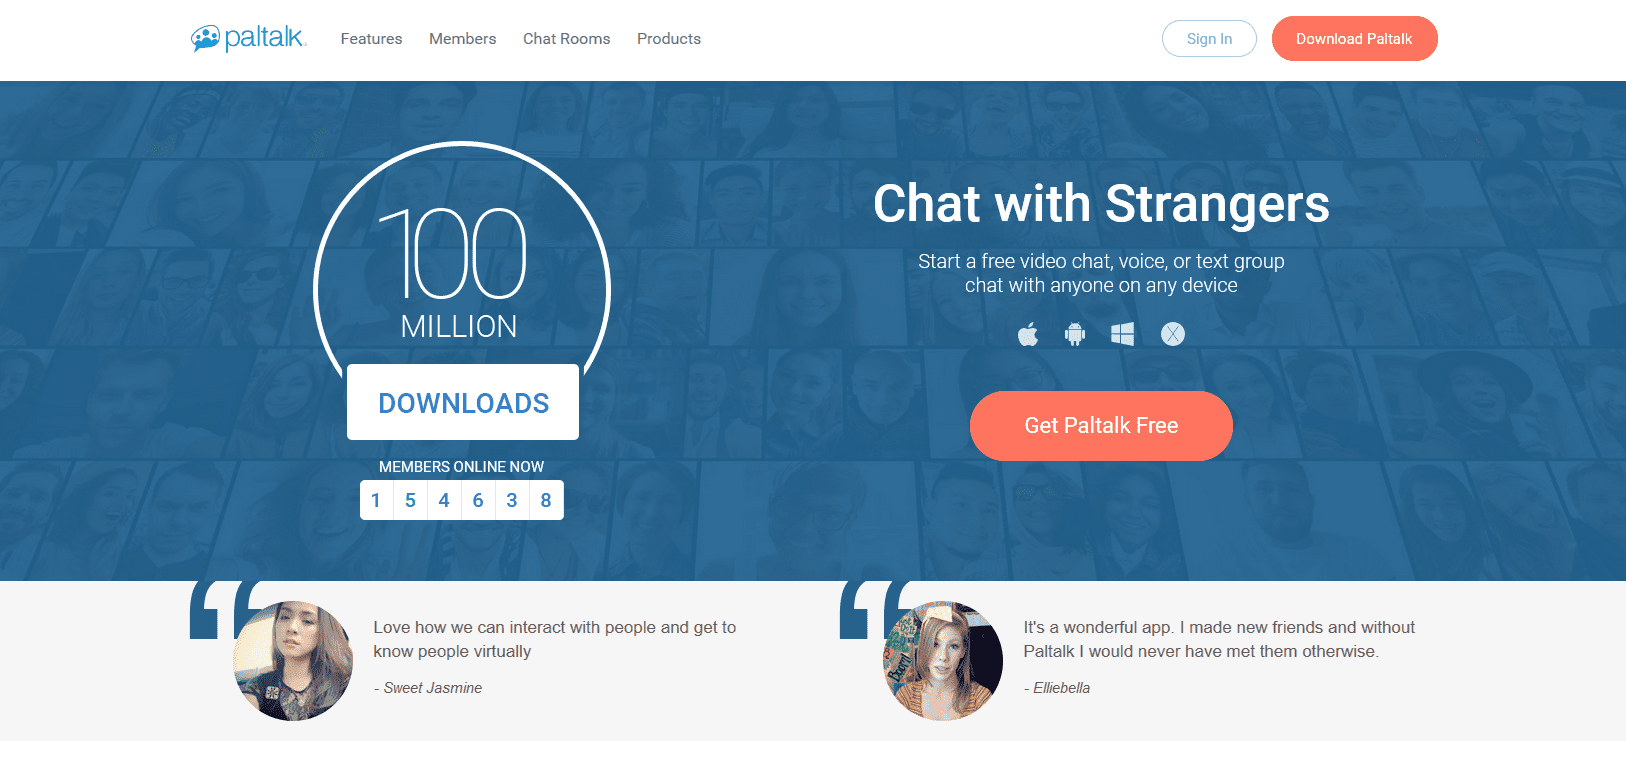Click the 100 Million circle graphic

pos(462,260)
